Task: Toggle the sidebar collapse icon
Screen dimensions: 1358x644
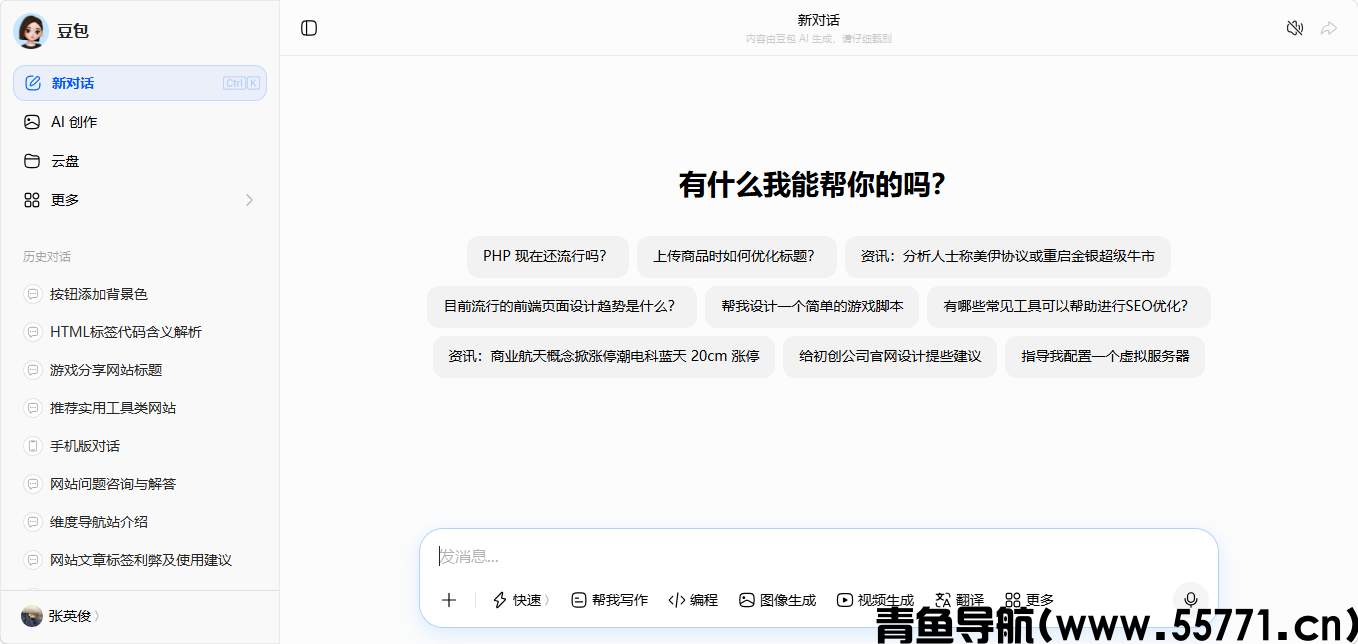Action: coord(309,28)
